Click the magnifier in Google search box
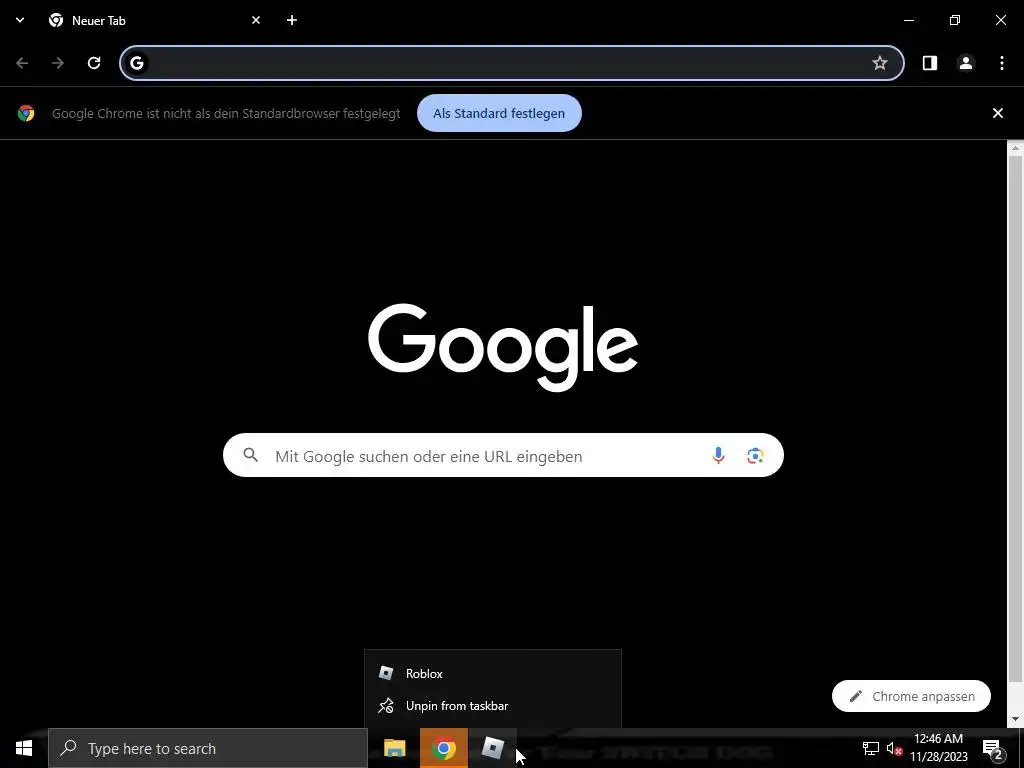1024x768 pixels. (x=251, y=455)
